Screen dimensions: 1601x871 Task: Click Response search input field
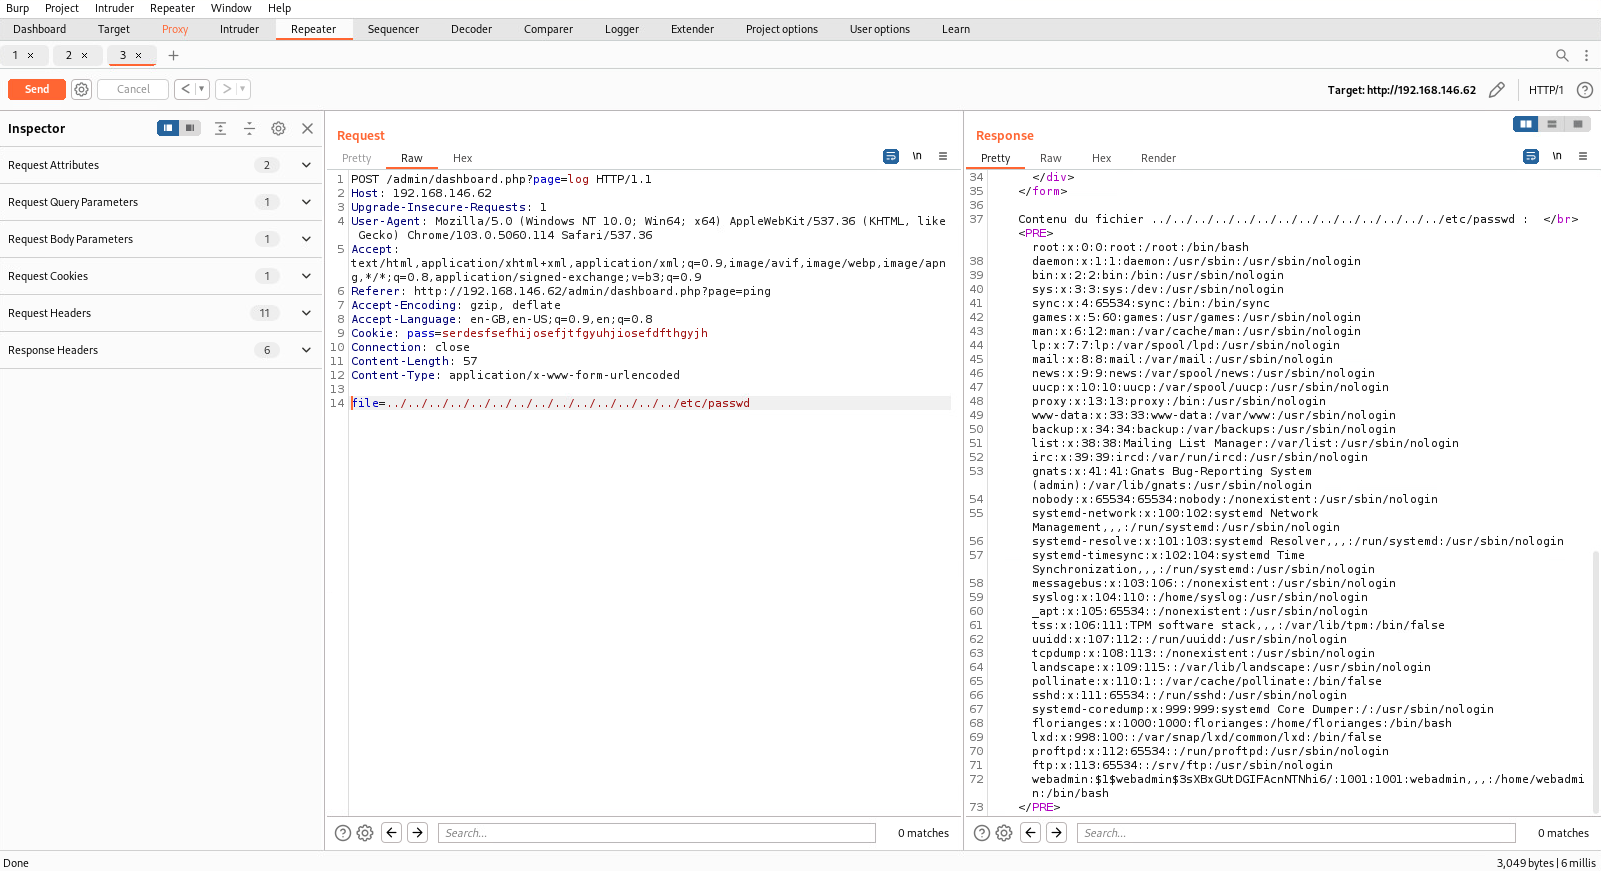tap(1296, 833)
